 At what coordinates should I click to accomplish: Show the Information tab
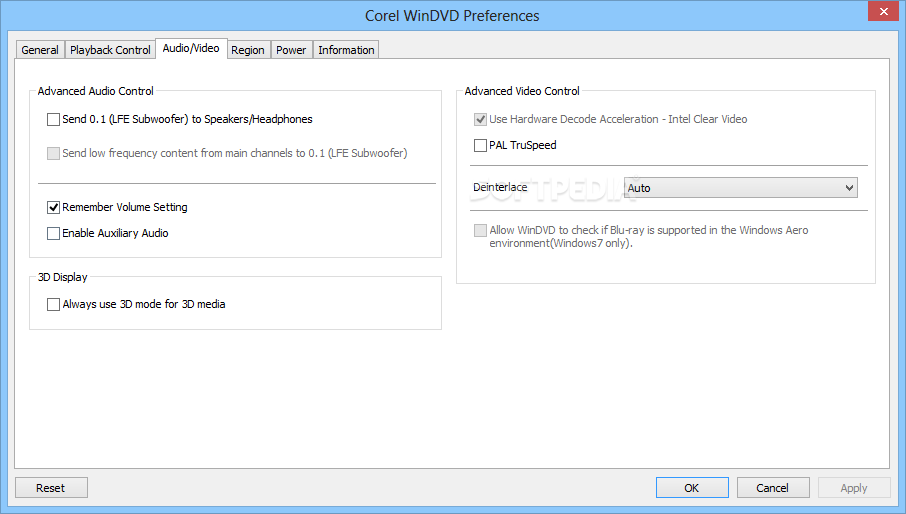[346, 50]
